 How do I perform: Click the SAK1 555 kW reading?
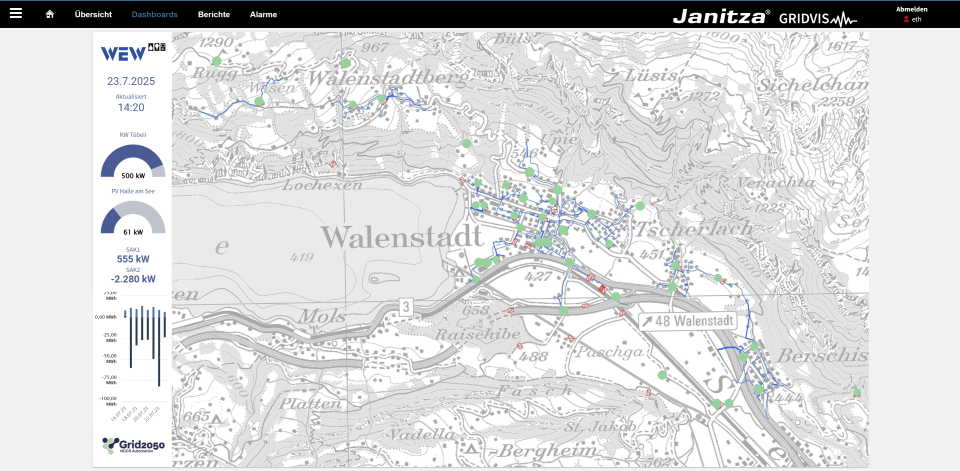pos(133,258)
